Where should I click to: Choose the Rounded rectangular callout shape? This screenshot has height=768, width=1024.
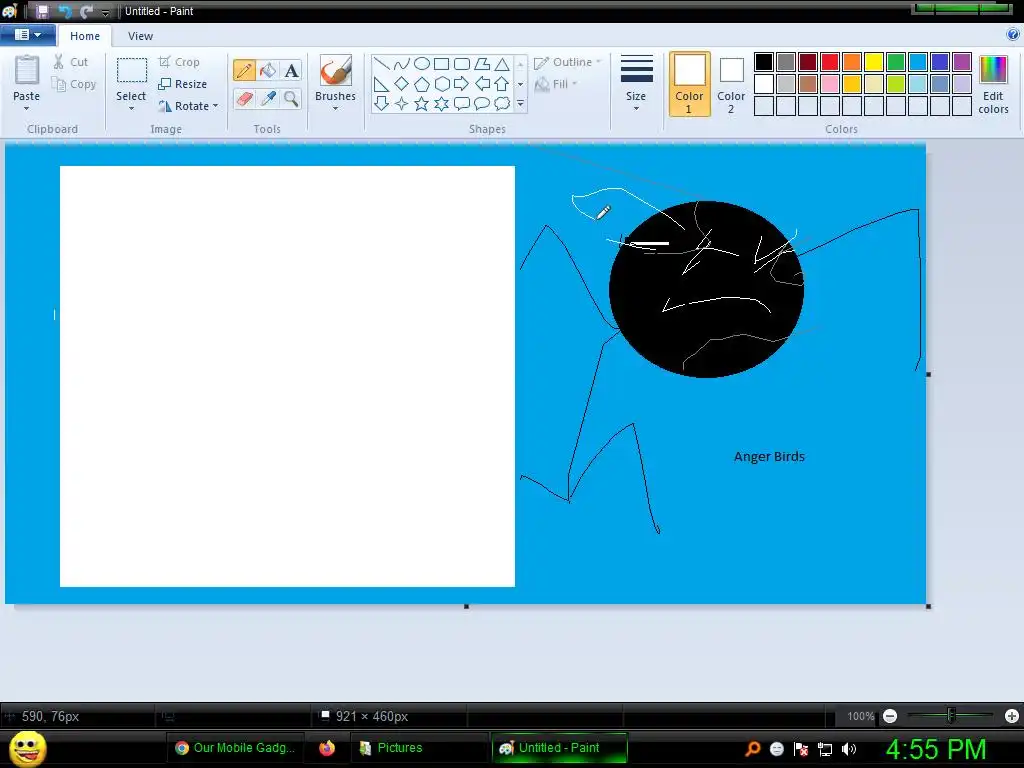[462, 103]
